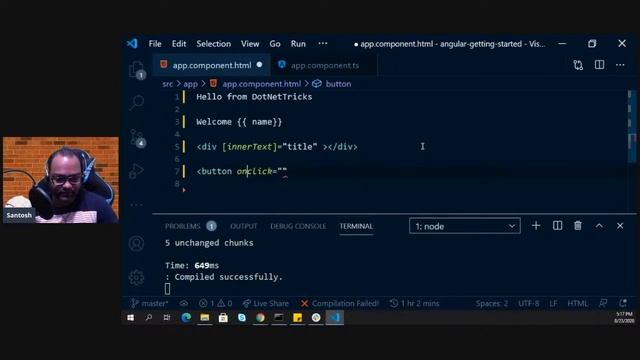Open the View menu
Image resolution: width=640 pixels, height=360 pixels.
[250, 44]
